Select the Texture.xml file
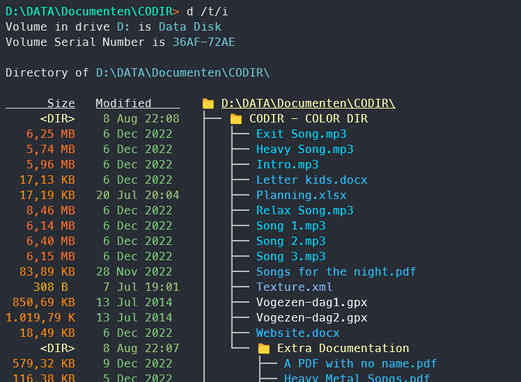This screenshot has width=521, height=382. (294, 287)
